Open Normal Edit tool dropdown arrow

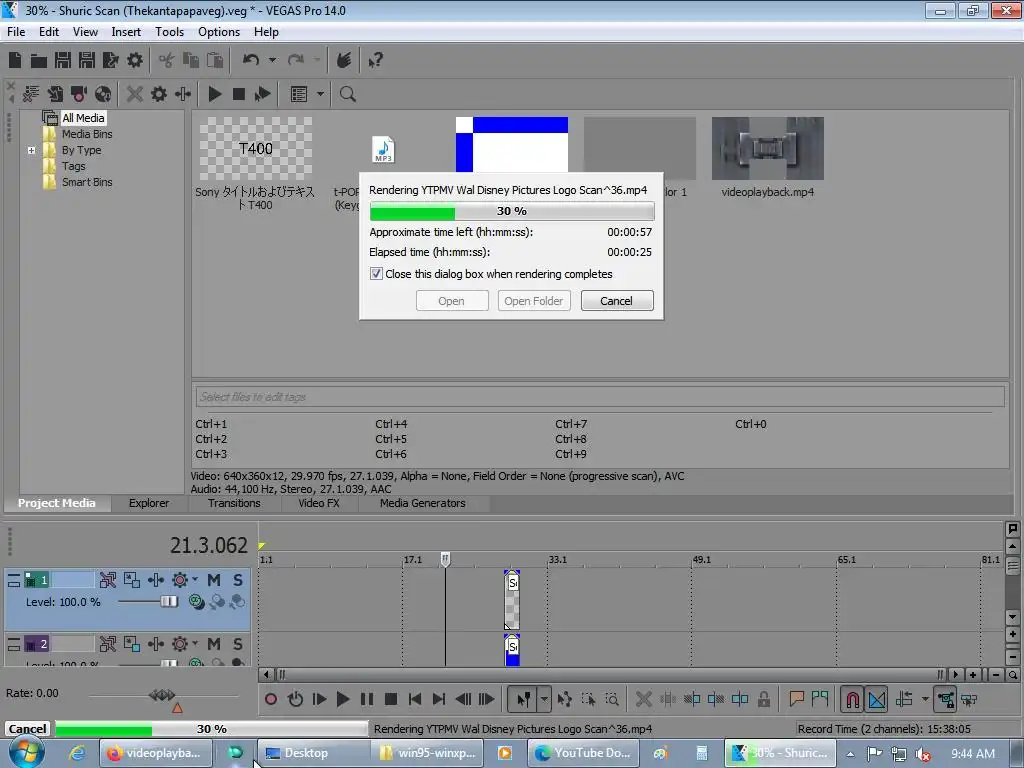(x=544, y=699)
